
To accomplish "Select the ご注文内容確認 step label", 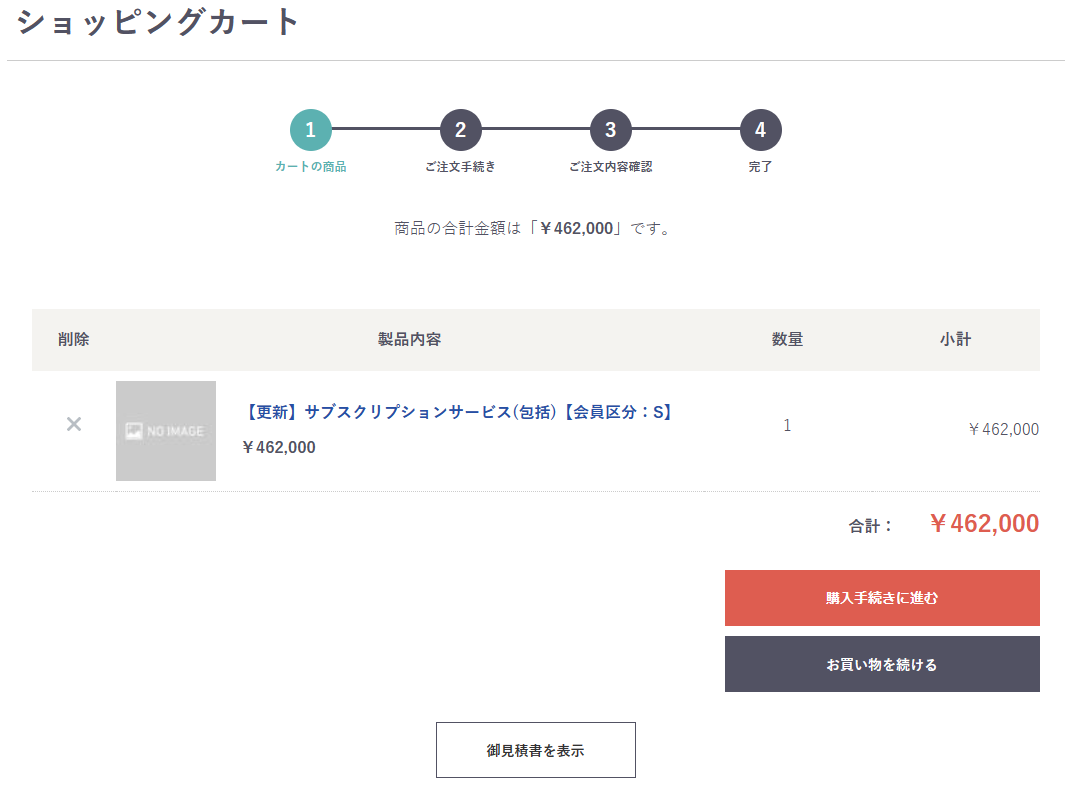I will pyautogui.click(x=610, y=167).
